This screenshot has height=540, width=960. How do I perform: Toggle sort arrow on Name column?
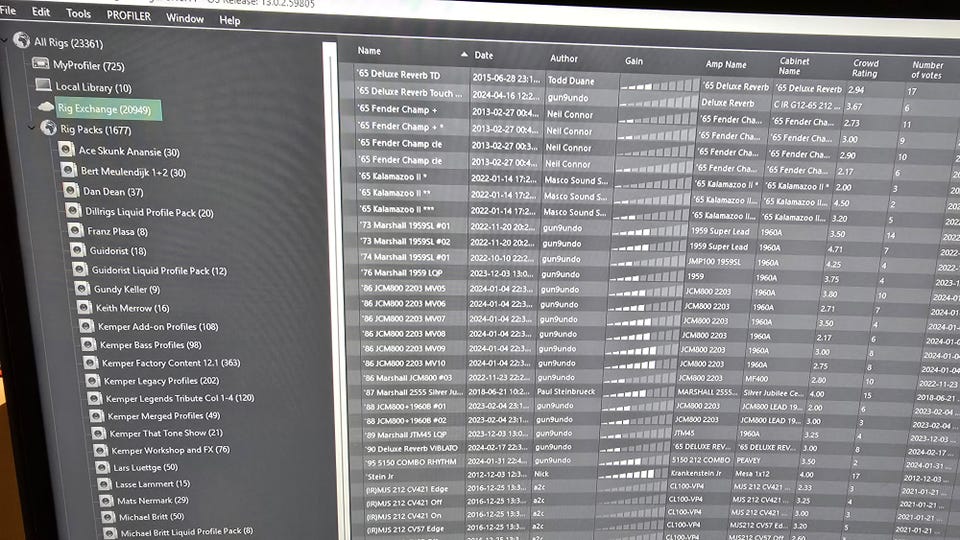[464, 54]
